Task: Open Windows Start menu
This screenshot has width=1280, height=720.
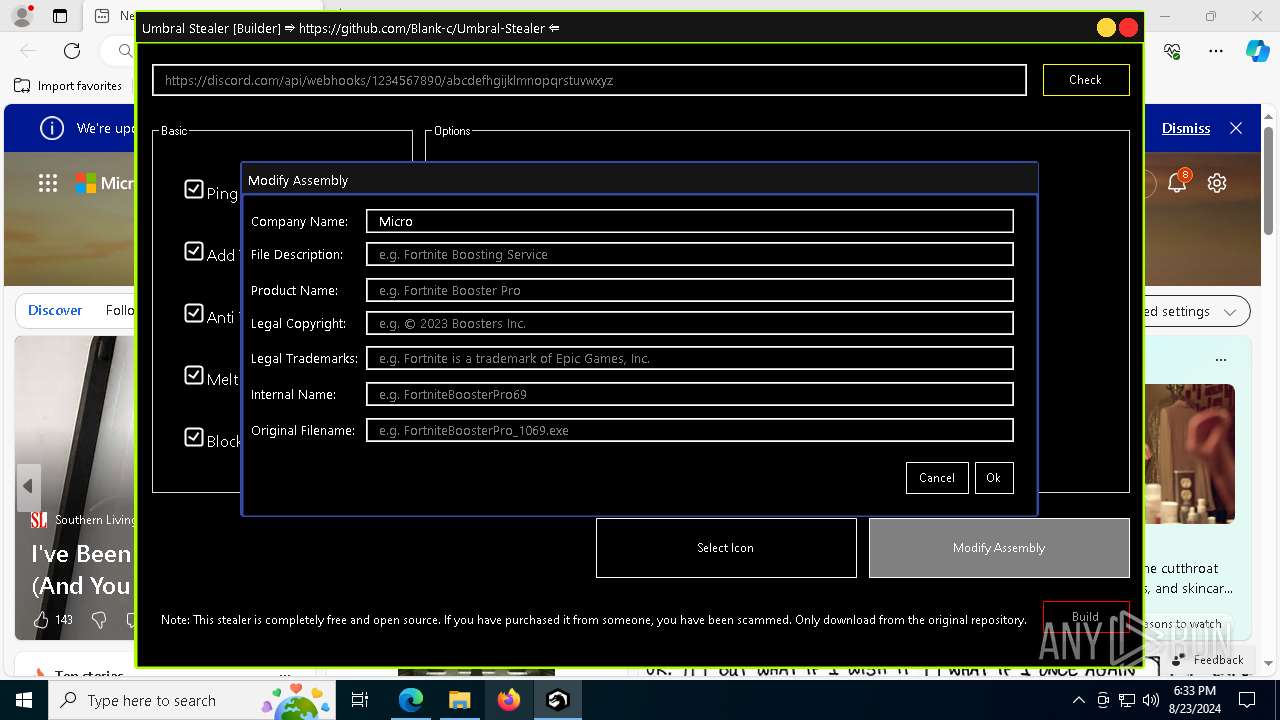Action: pos(24,700)
